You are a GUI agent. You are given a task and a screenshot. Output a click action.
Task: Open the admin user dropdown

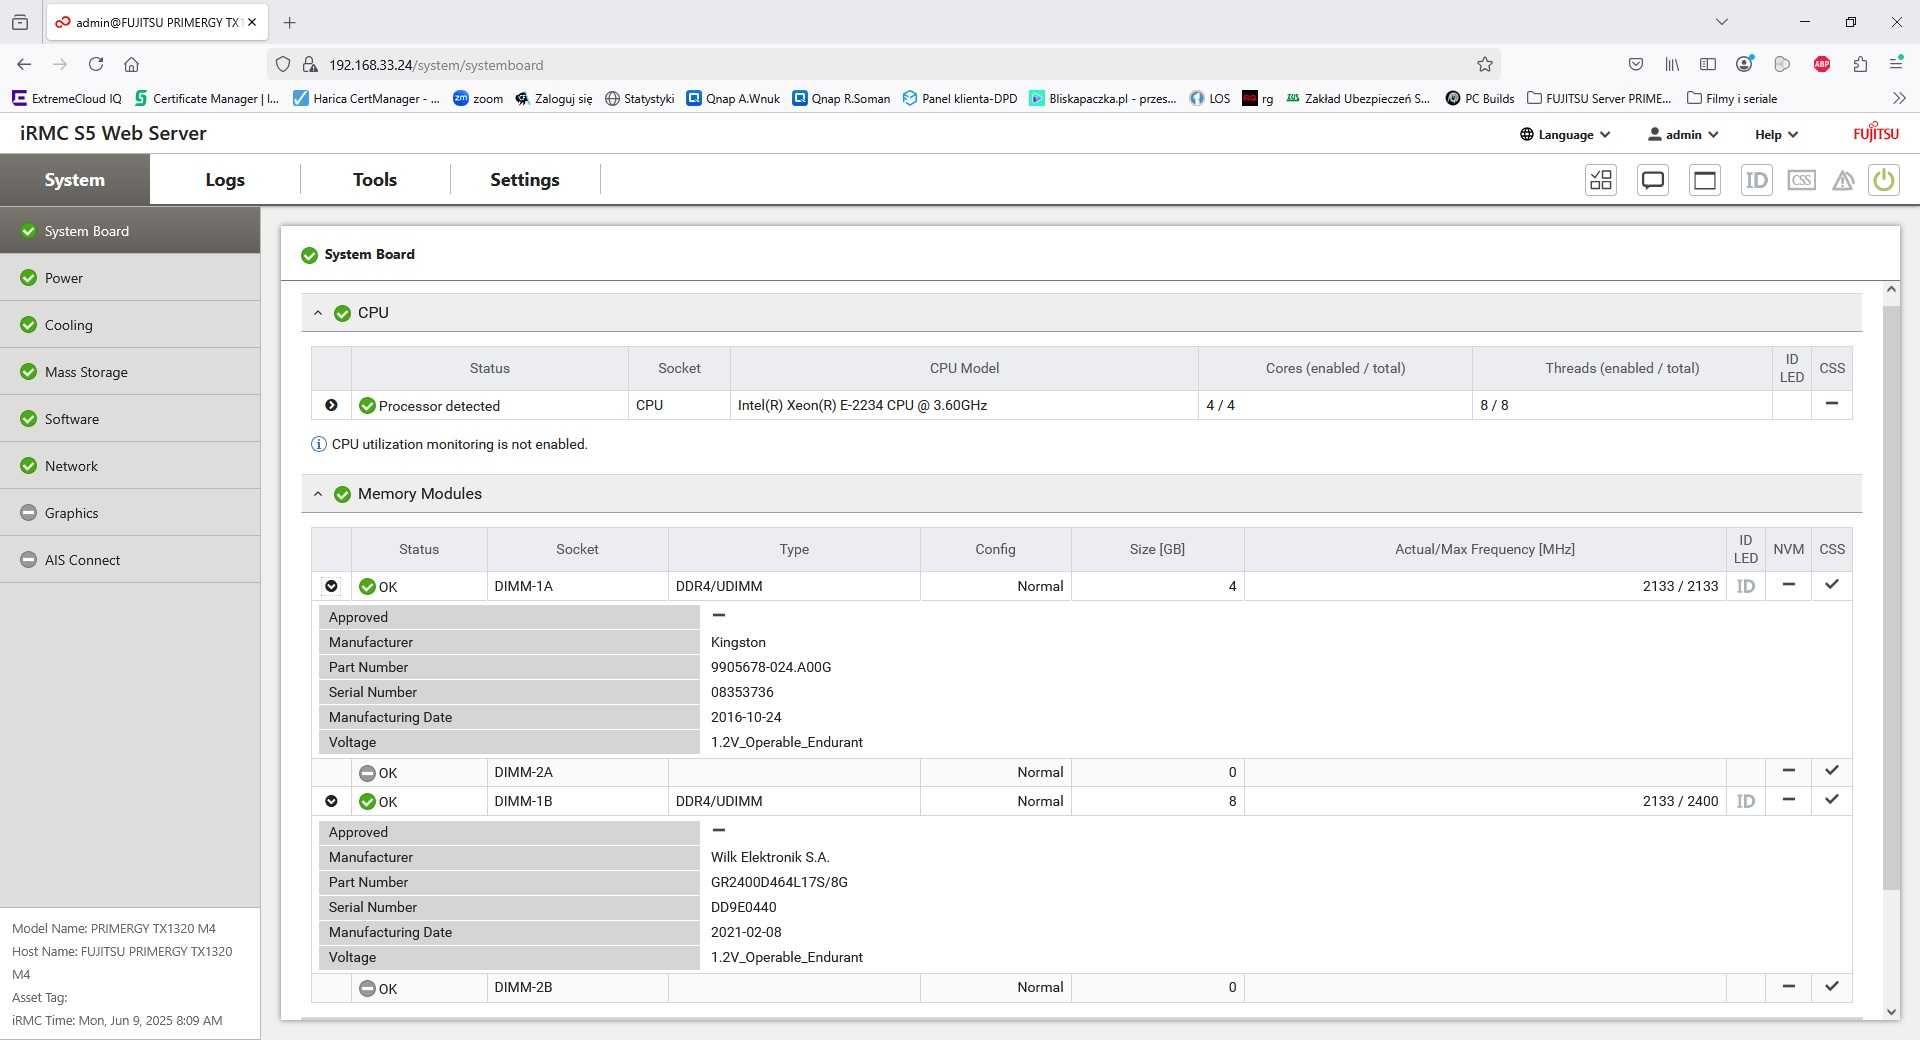click(x=1683, y=134)
